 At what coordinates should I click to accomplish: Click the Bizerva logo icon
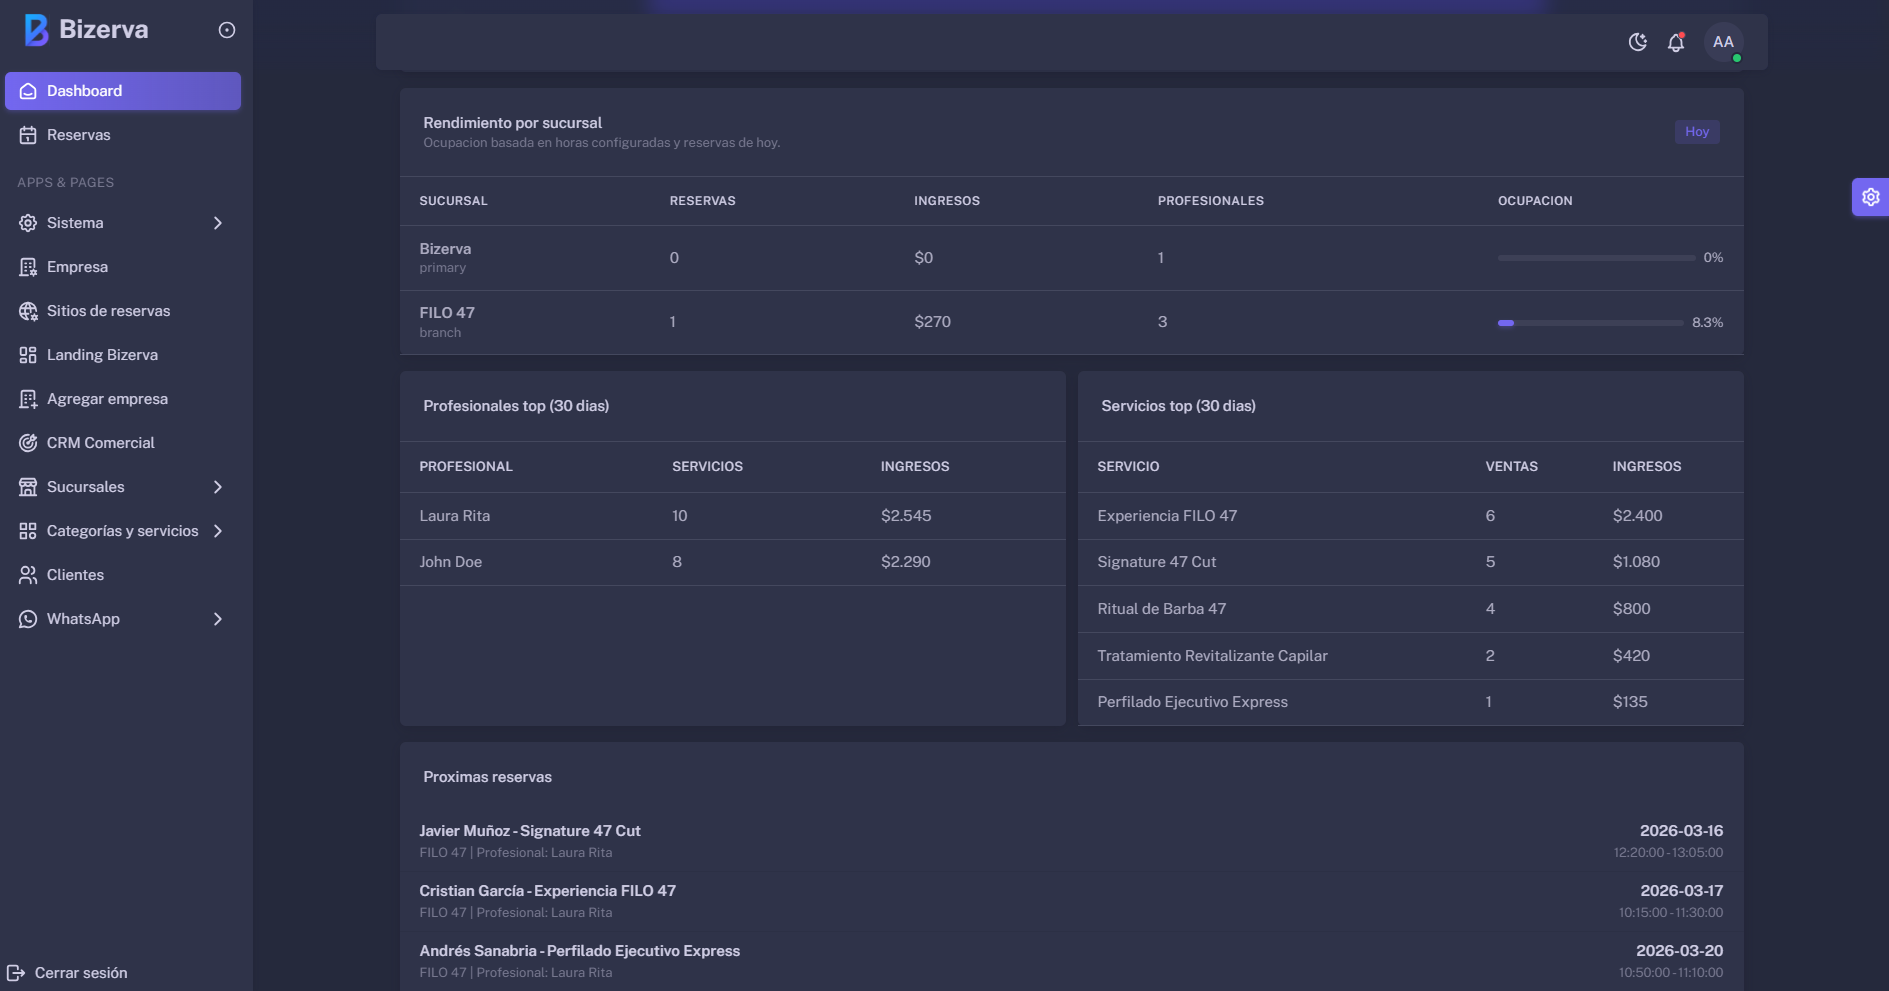[36, 30]
